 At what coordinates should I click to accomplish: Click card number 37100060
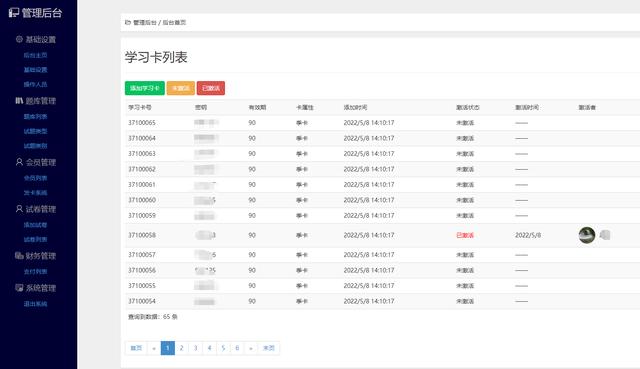(x=142, y=200)
